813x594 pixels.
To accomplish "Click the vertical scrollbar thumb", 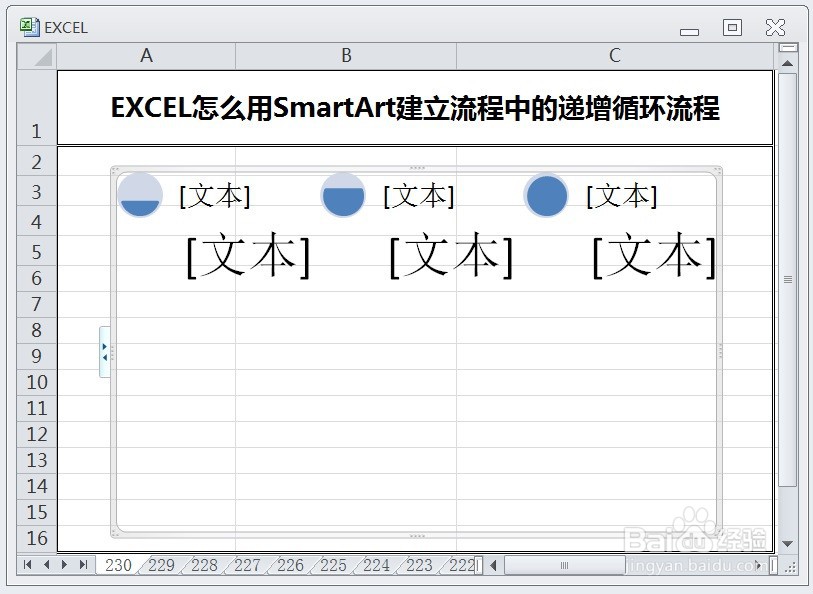I will [x=788, y=279].
